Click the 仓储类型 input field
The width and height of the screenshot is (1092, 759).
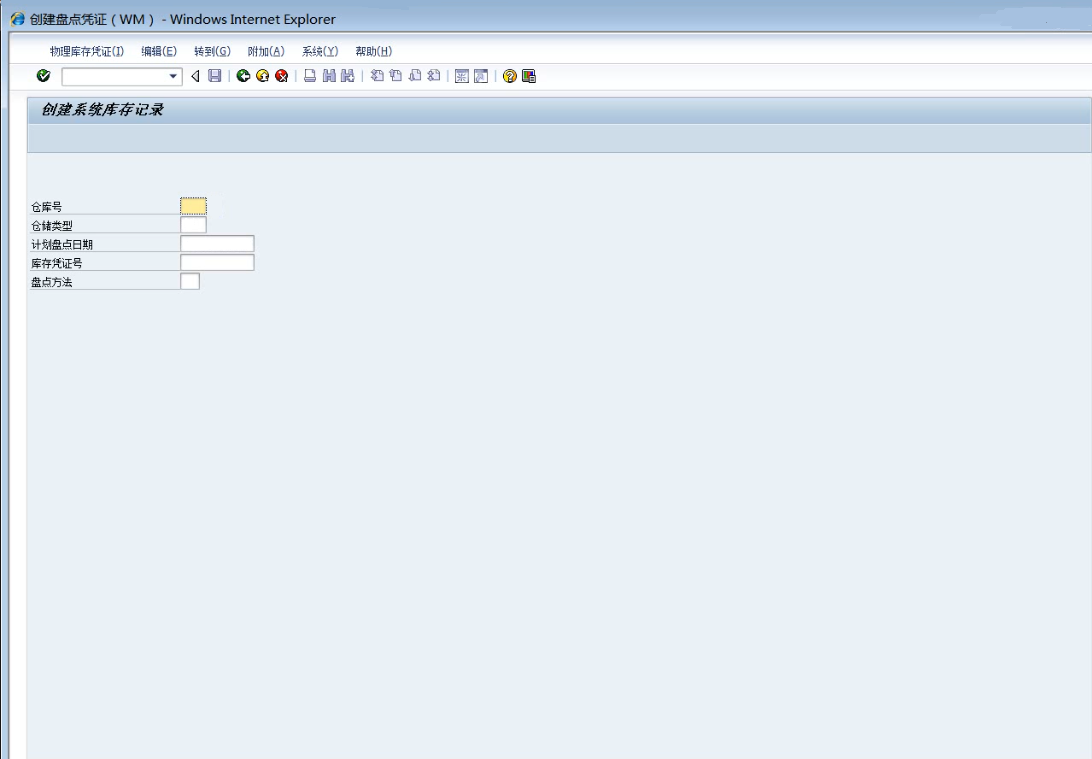(x=193, y=225)
